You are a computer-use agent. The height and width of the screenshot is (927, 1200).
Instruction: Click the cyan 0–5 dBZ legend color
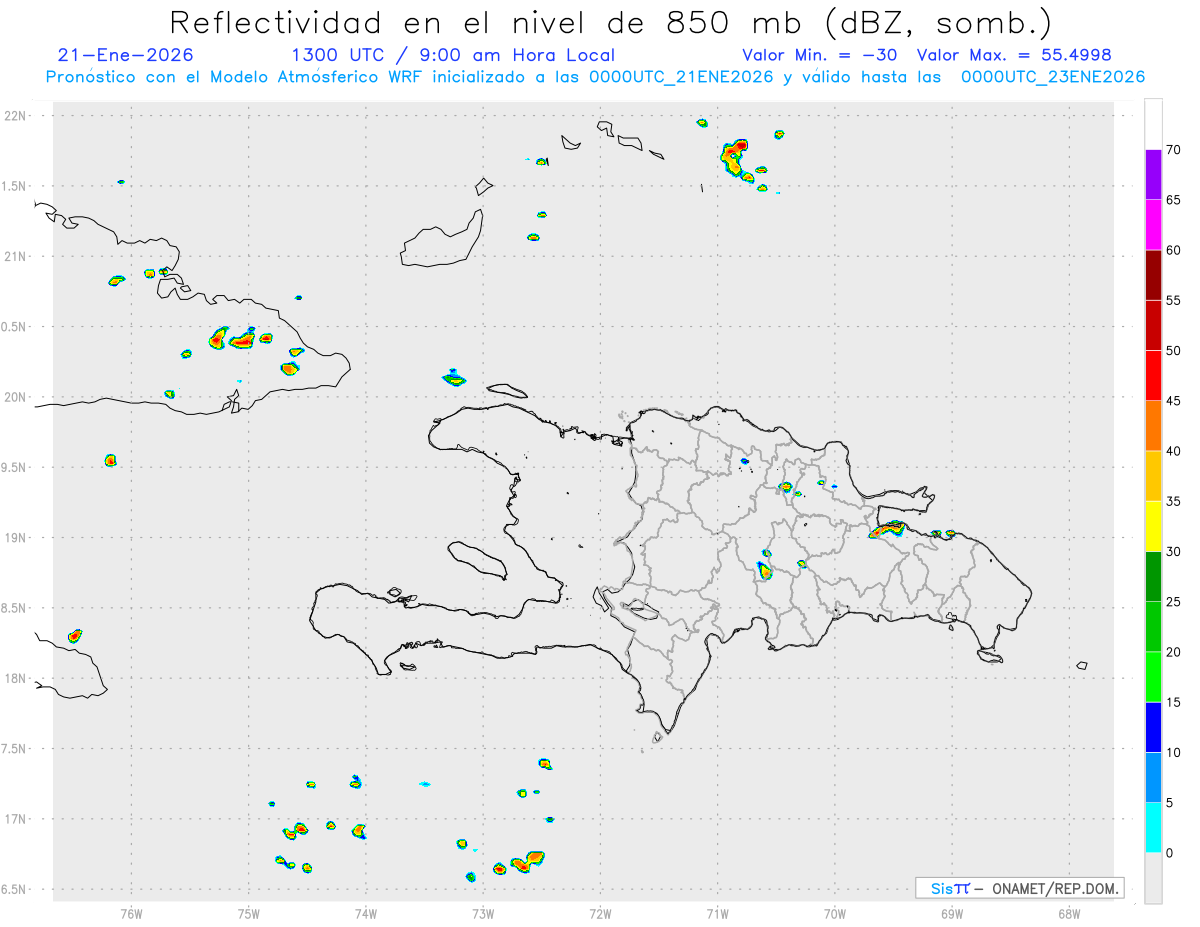click(1153, 828)
